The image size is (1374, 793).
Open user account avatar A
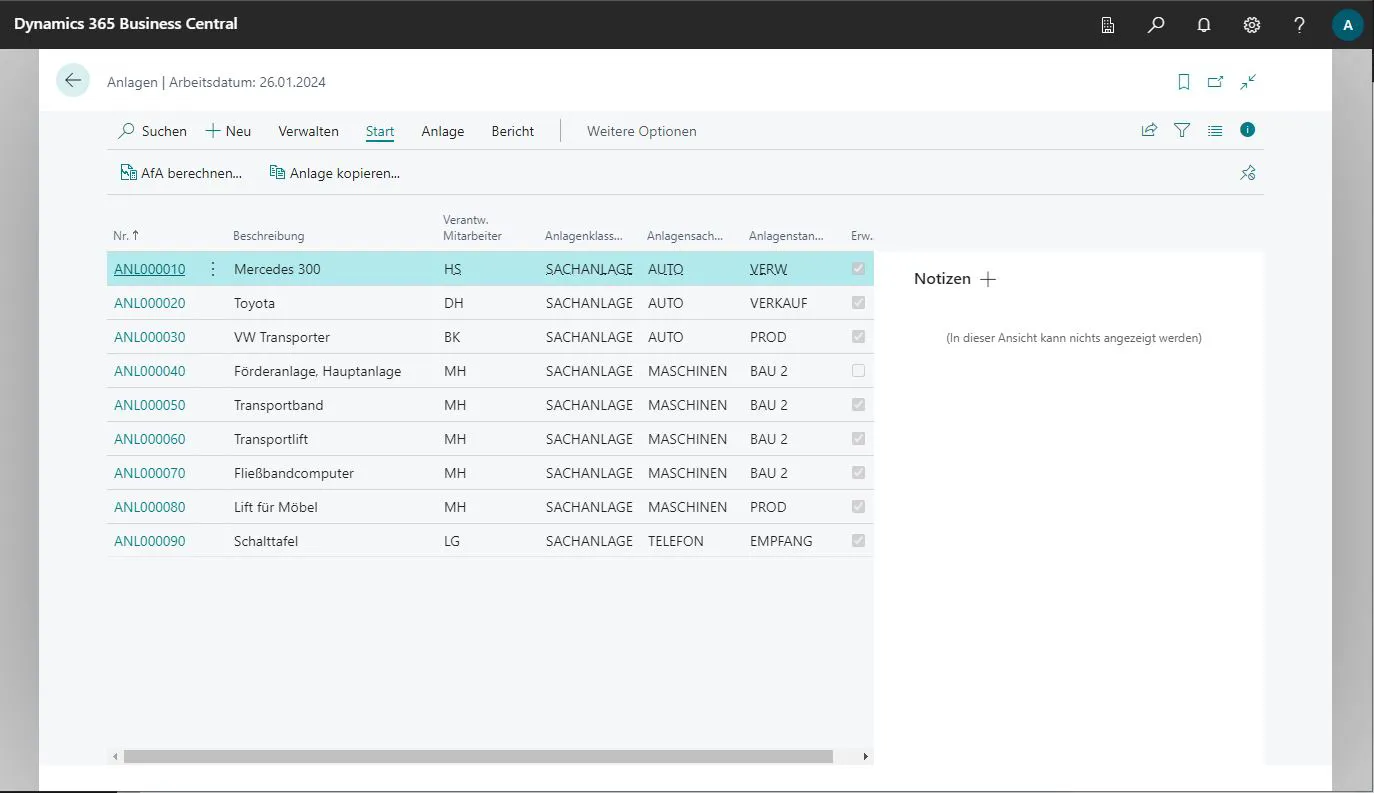(1348, 25)
